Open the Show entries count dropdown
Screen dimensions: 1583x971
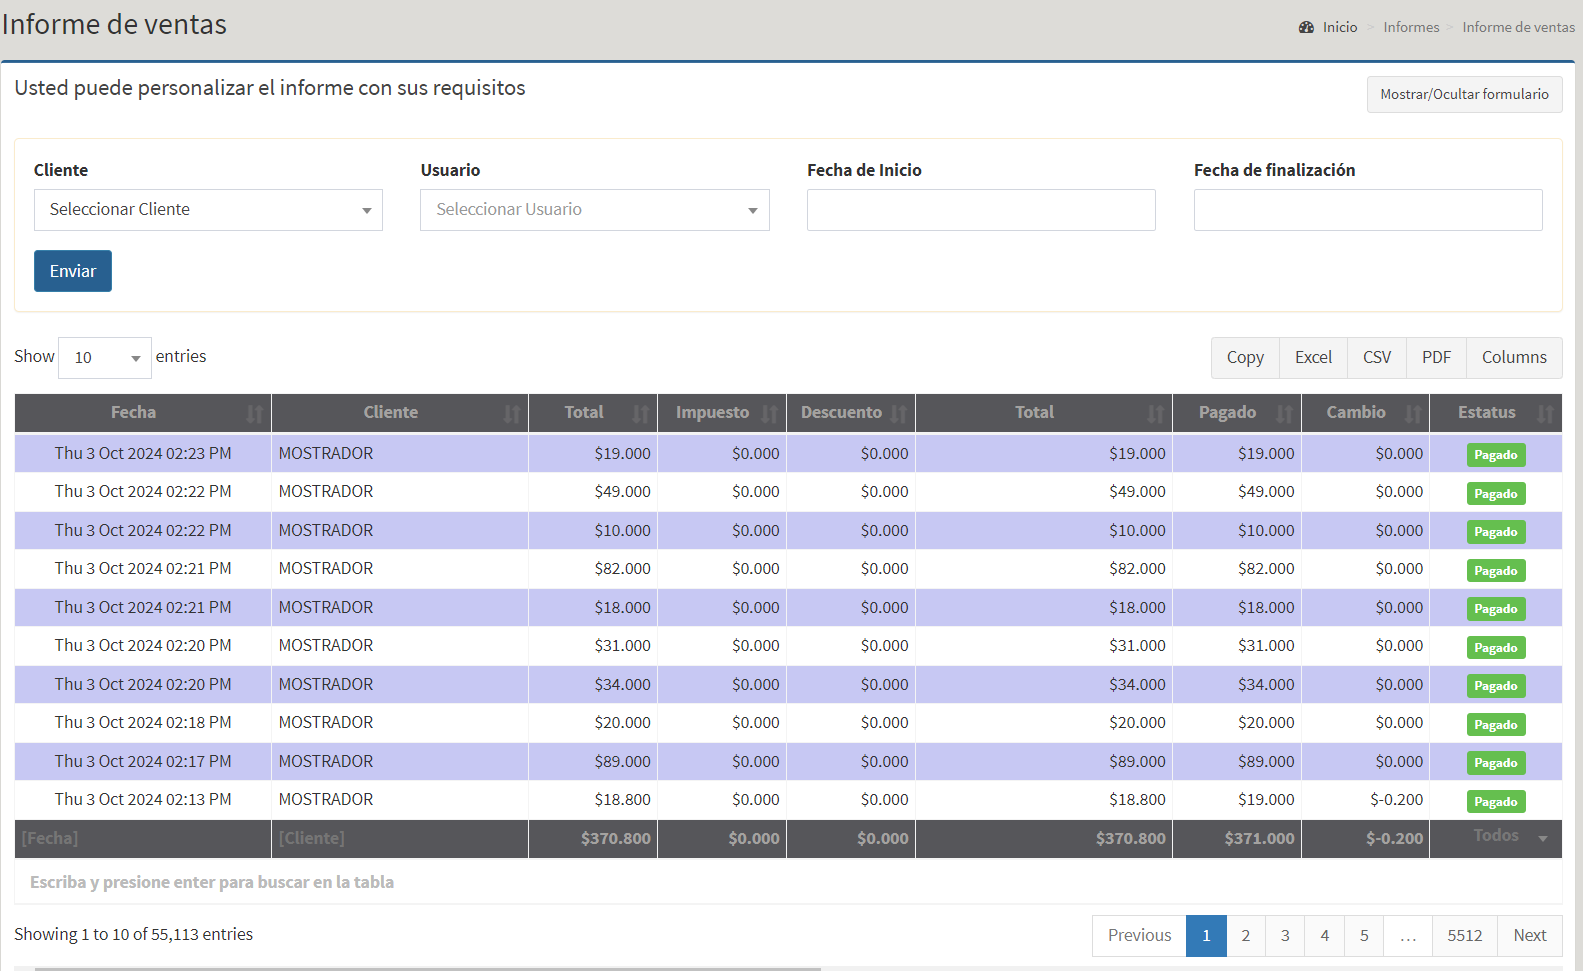click(105, 358)
